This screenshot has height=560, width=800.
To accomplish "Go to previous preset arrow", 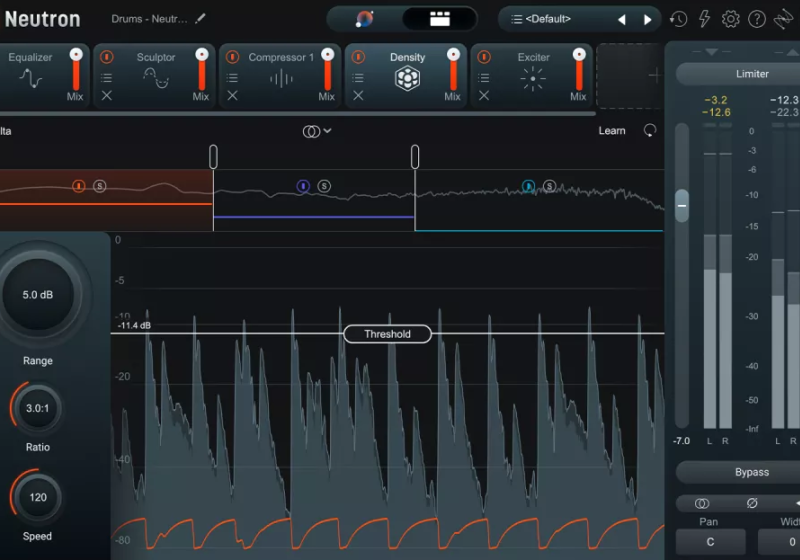I will [x=621, y=19].
